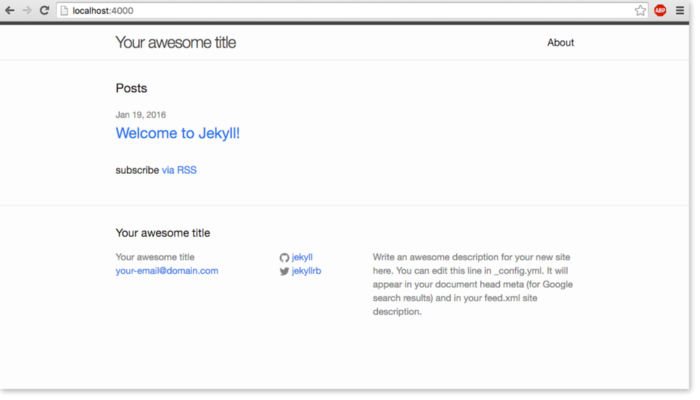
Task: Select the 'Posts' heading
Action: pyautogui.click(x=131, y=88)
